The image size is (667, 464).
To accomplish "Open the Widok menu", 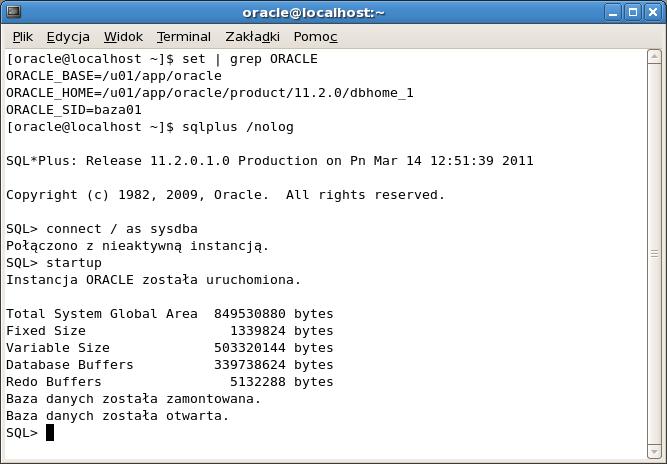I will (x=123, y=37).
